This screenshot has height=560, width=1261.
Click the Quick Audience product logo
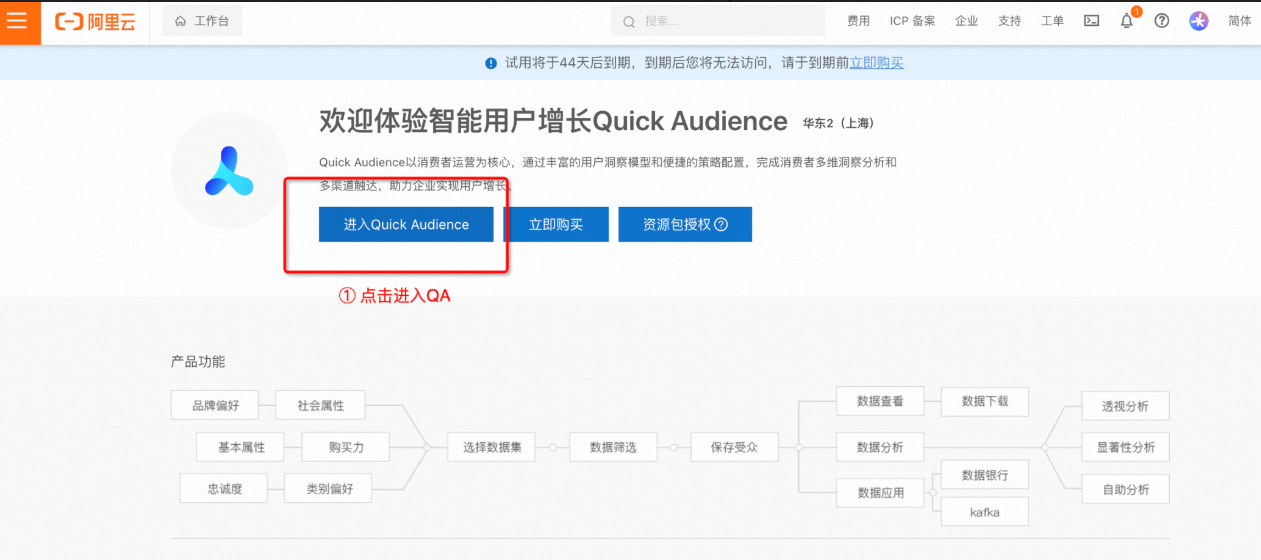coord(229,171)
